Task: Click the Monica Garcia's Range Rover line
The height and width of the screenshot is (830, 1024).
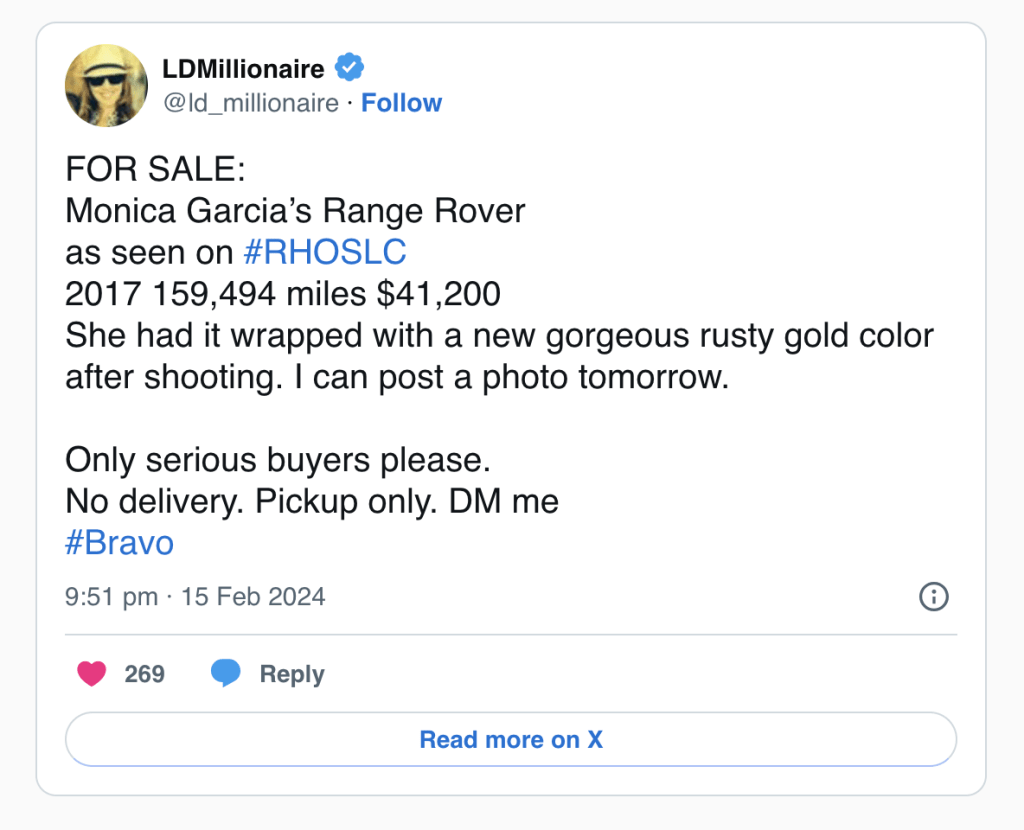Action: coord(295,210)
